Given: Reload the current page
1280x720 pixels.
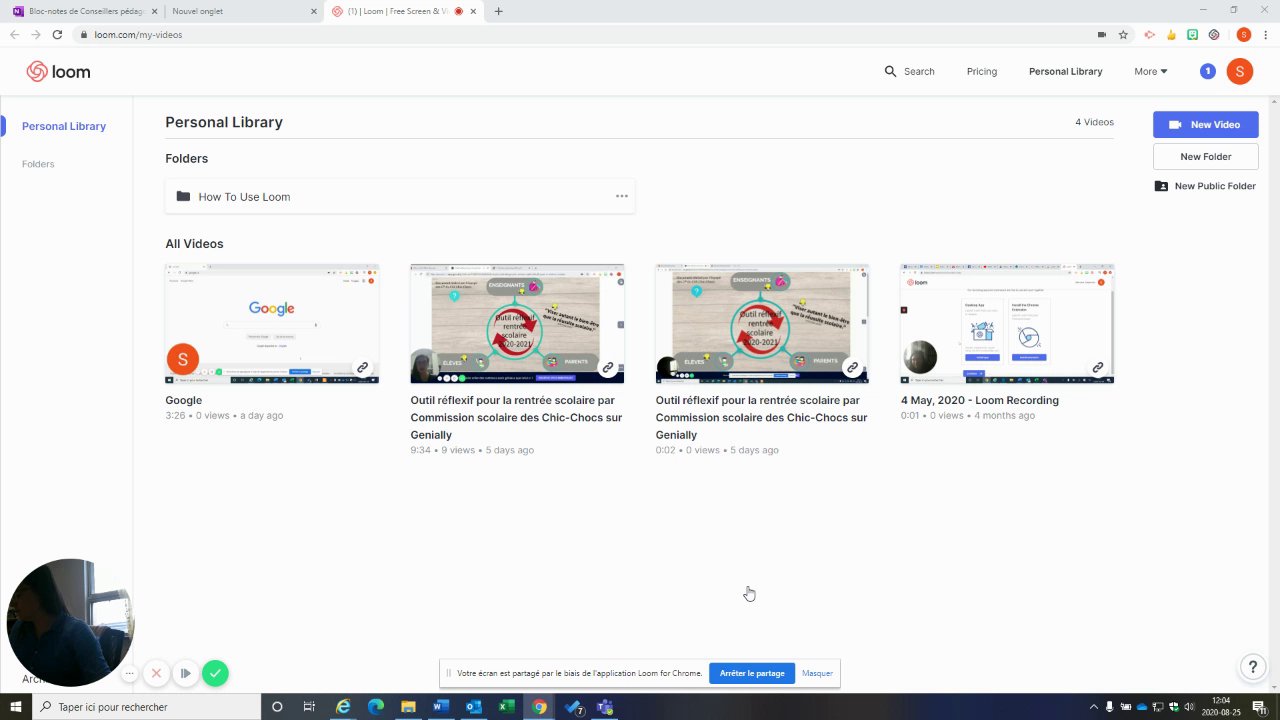Looking at the screenshot, I should click(57, 34).
